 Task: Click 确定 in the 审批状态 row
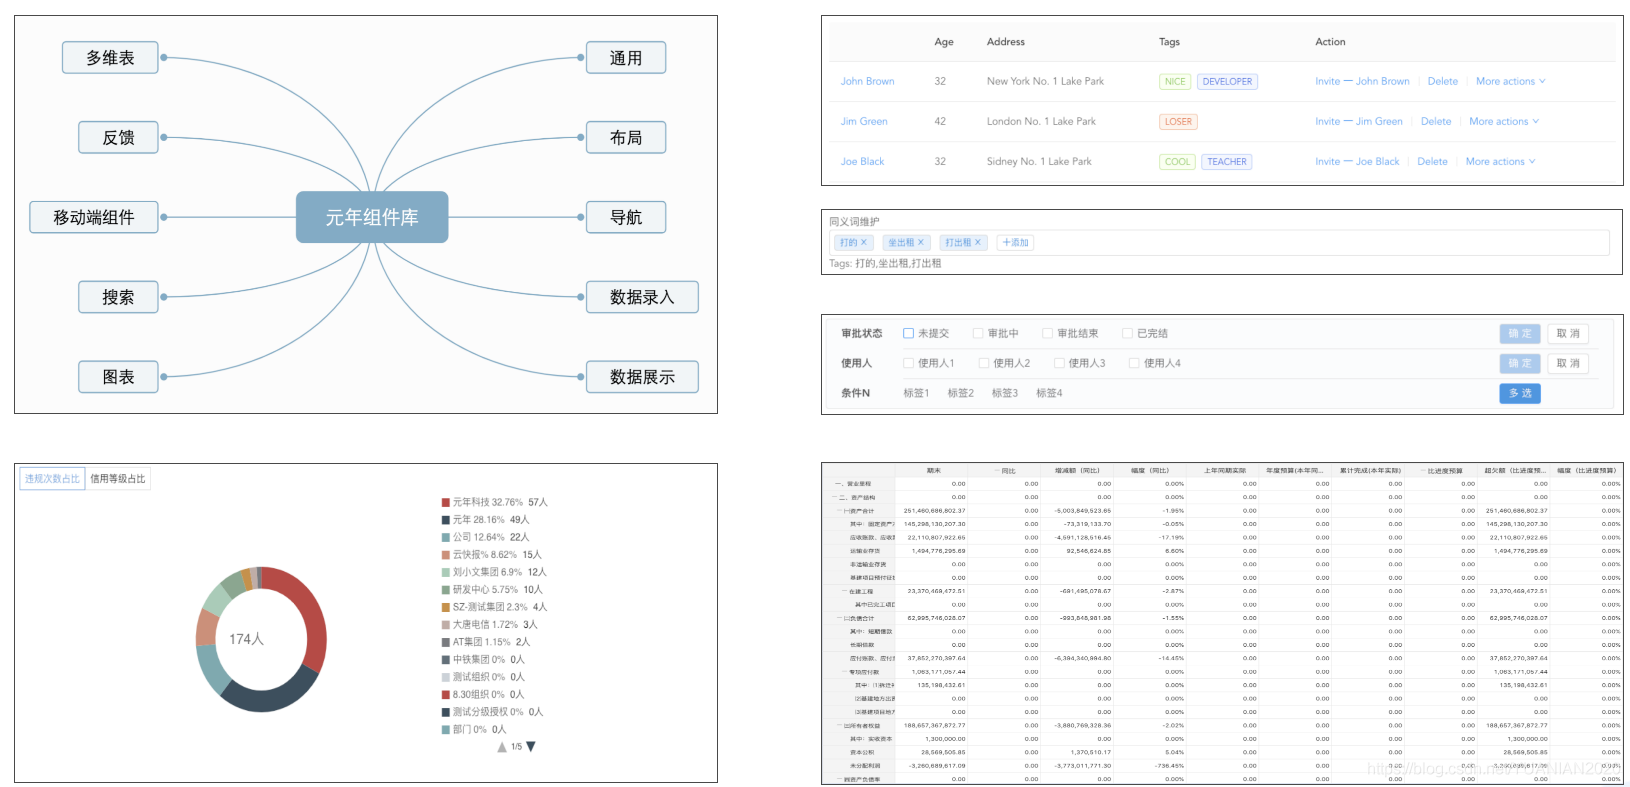tap(1520, 334)
